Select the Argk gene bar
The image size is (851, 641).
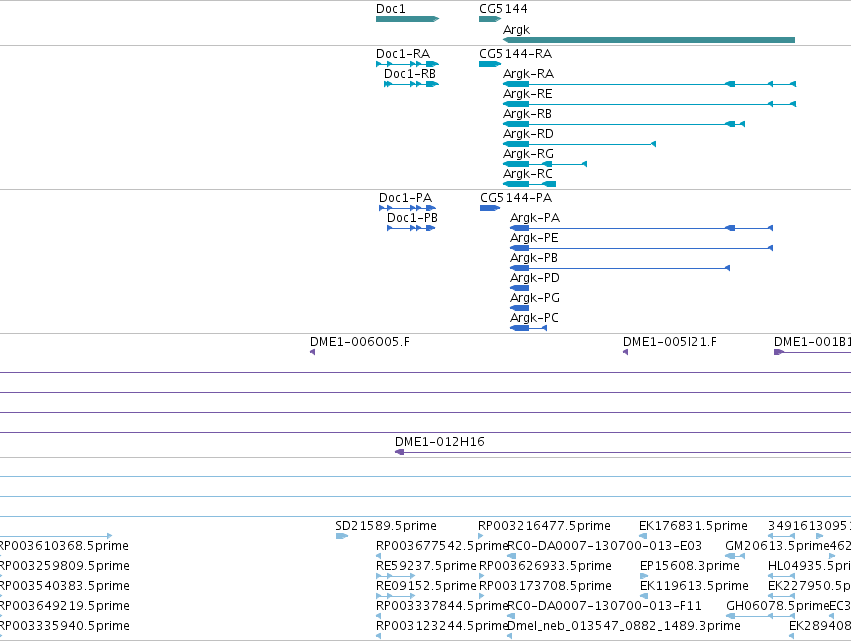(649, 40)
